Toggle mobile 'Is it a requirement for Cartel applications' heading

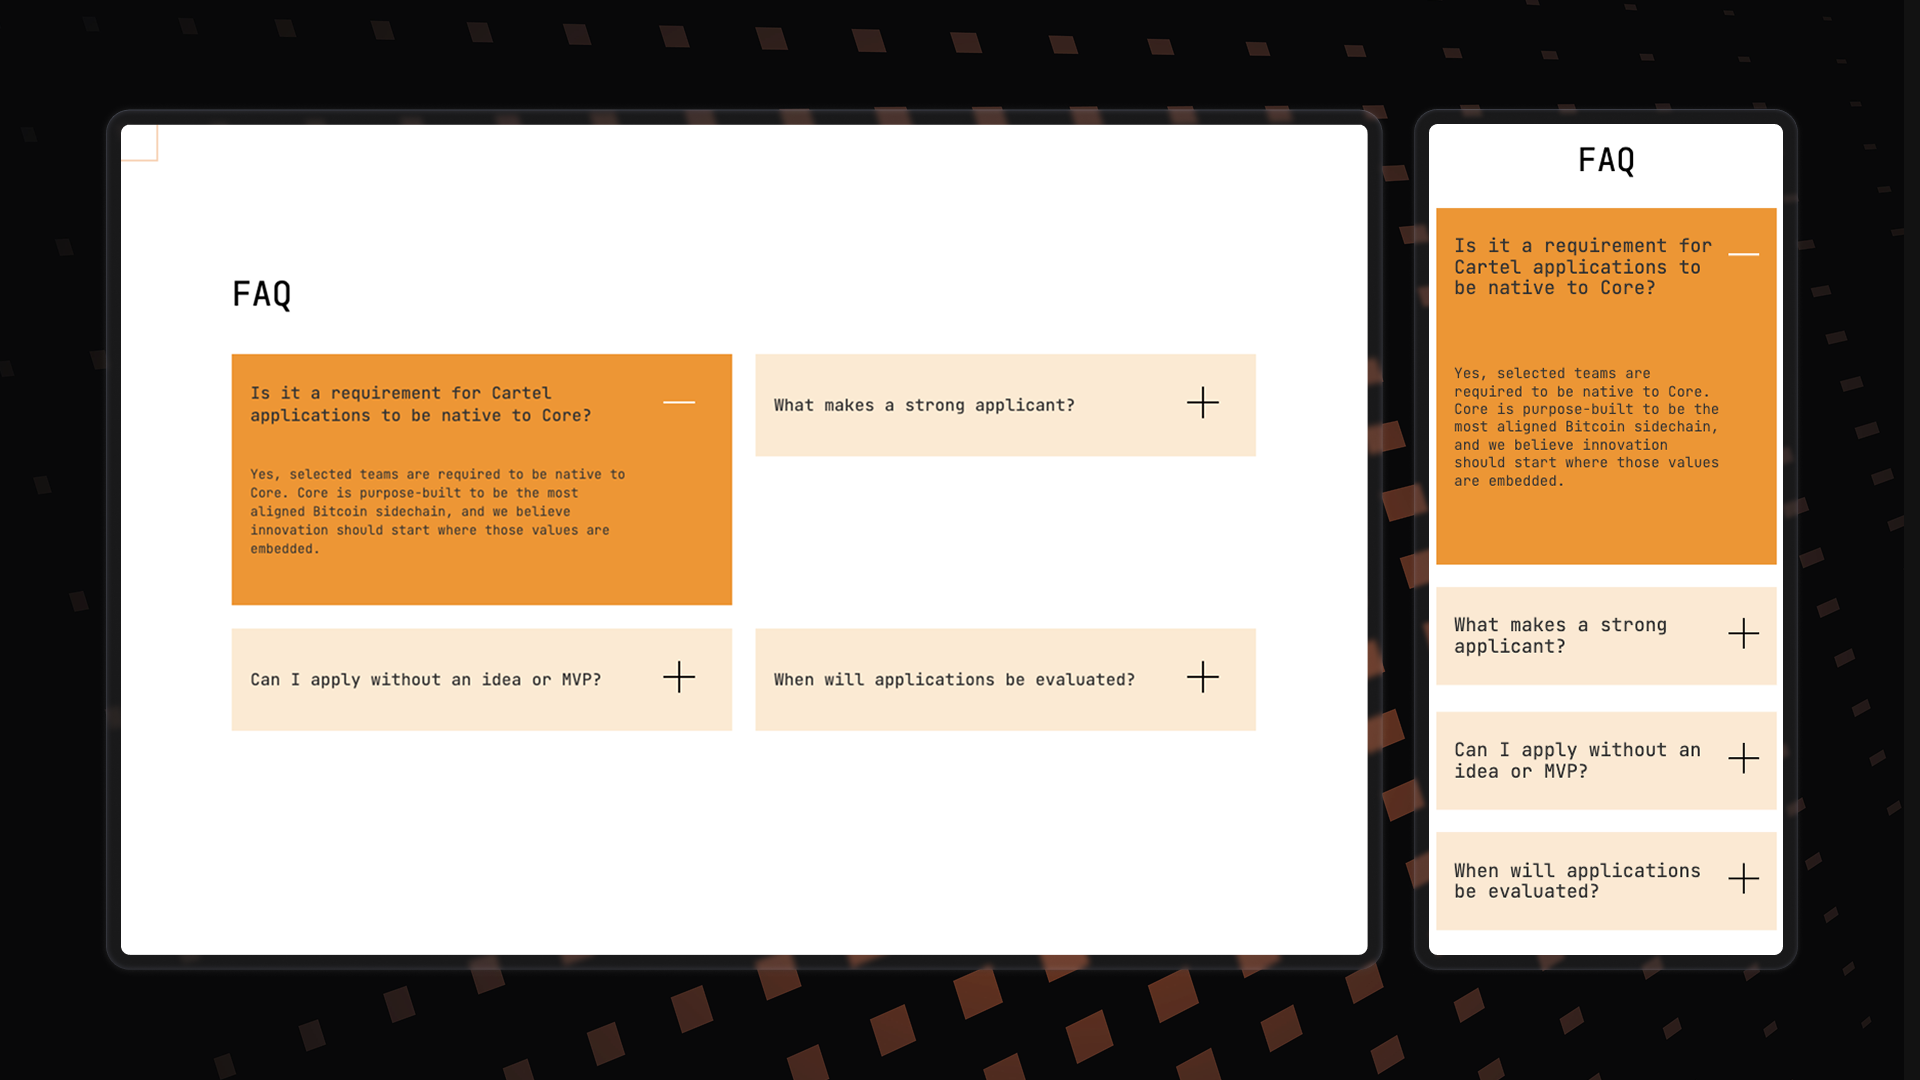coord(1582,267)
